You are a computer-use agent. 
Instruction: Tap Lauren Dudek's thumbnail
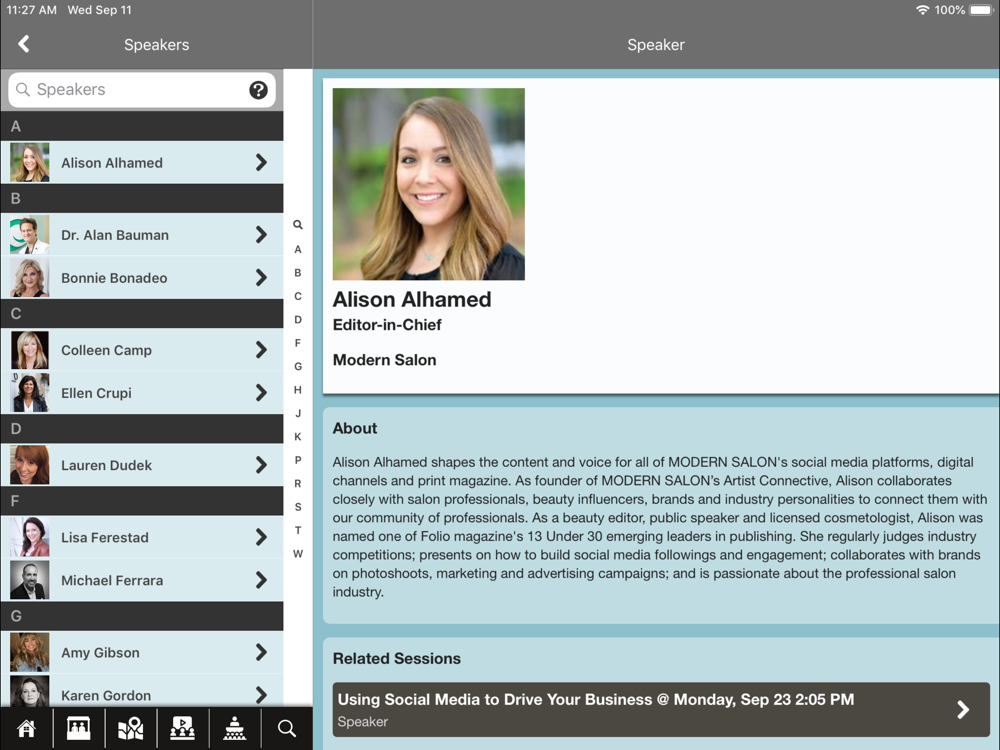(29, 465)
